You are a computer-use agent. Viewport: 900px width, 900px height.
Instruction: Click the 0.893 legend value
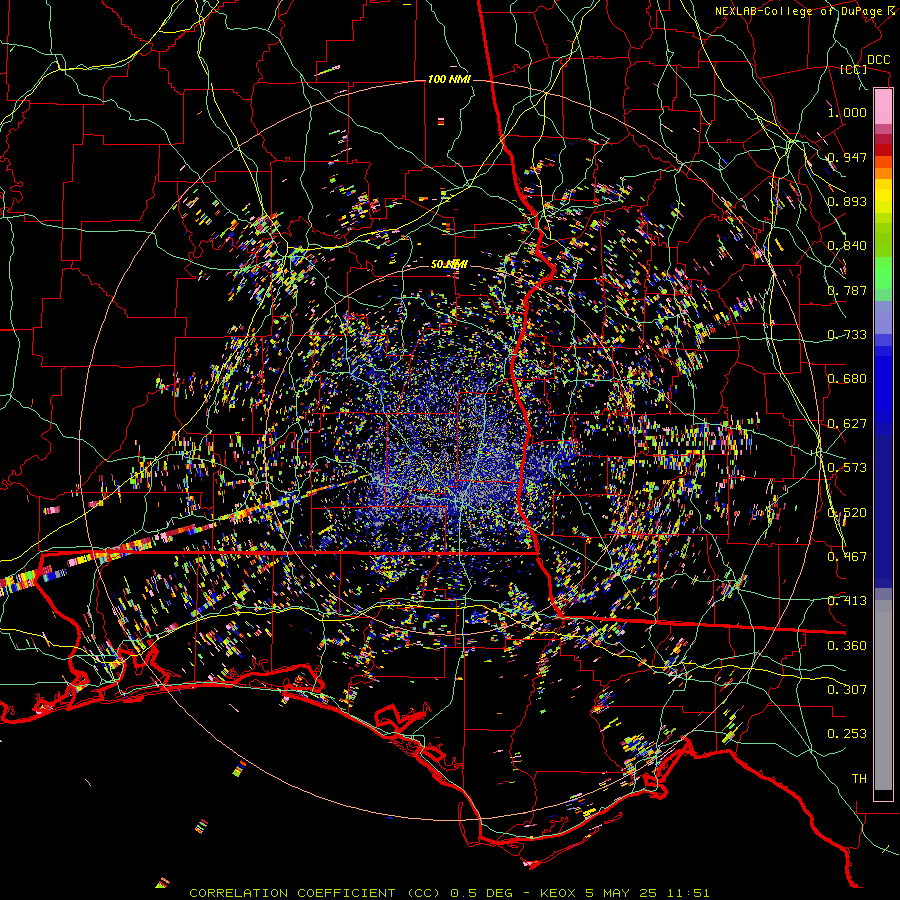coord(847,201)
